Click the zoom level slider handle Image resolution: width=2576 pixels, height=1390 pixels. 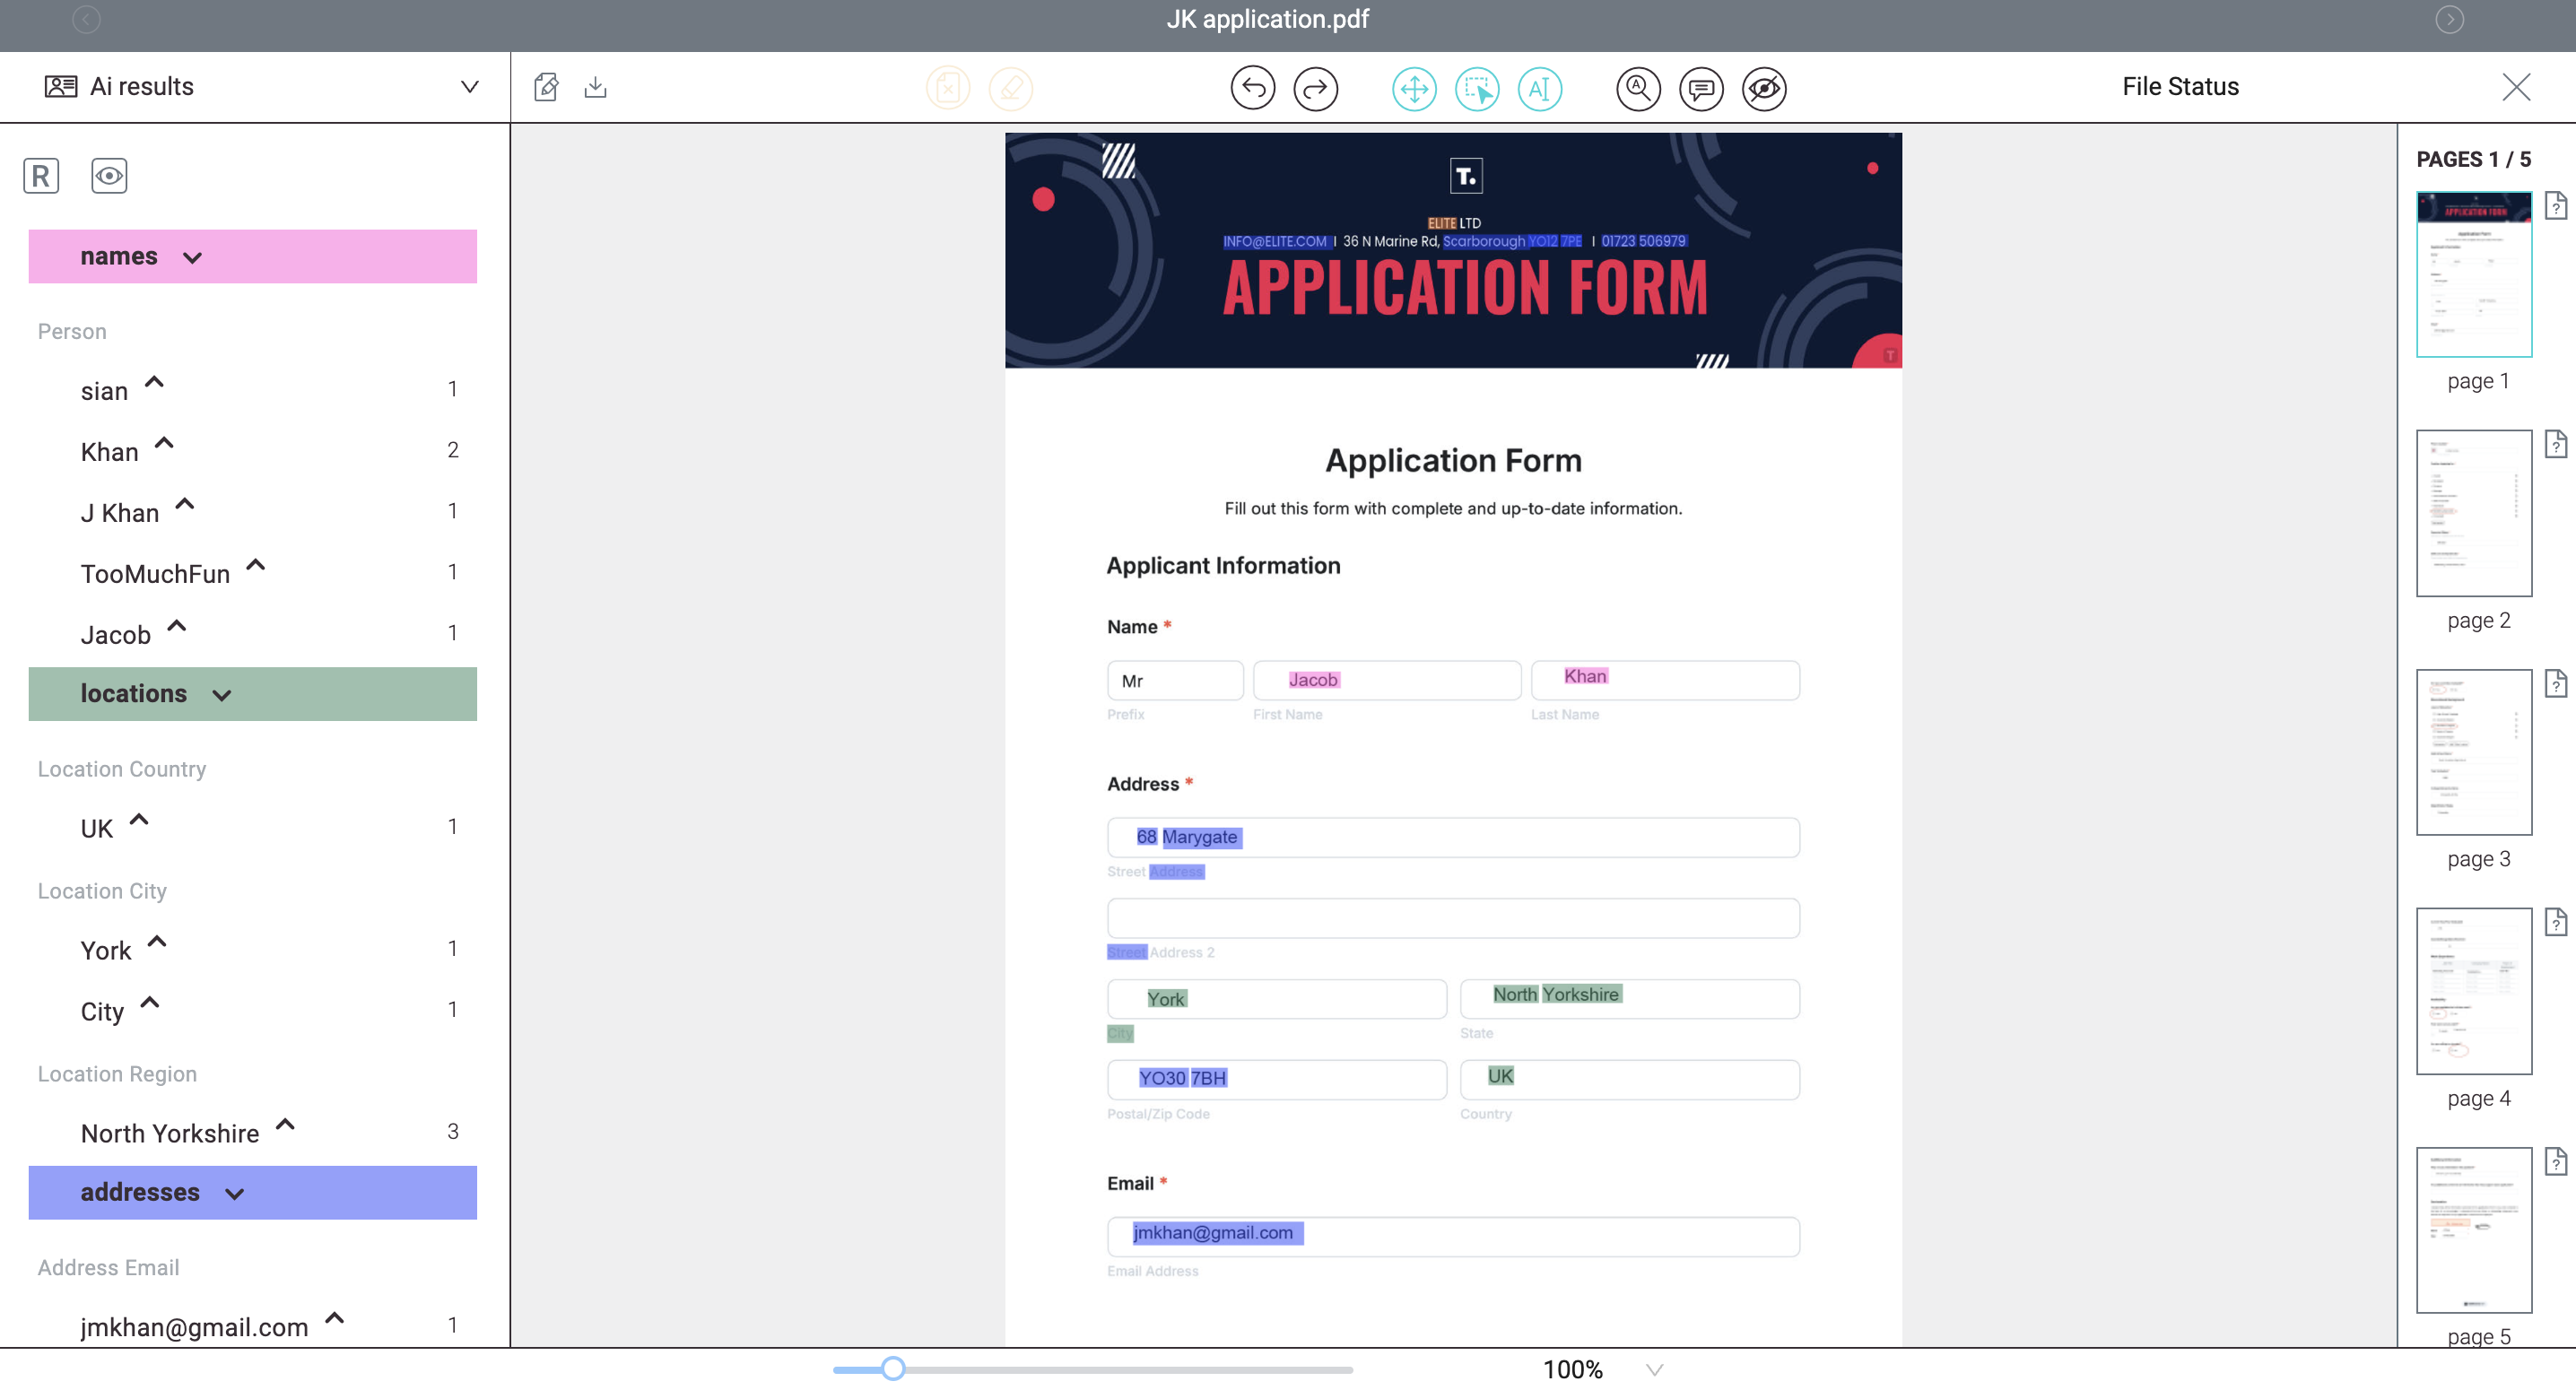[893, 1368]
